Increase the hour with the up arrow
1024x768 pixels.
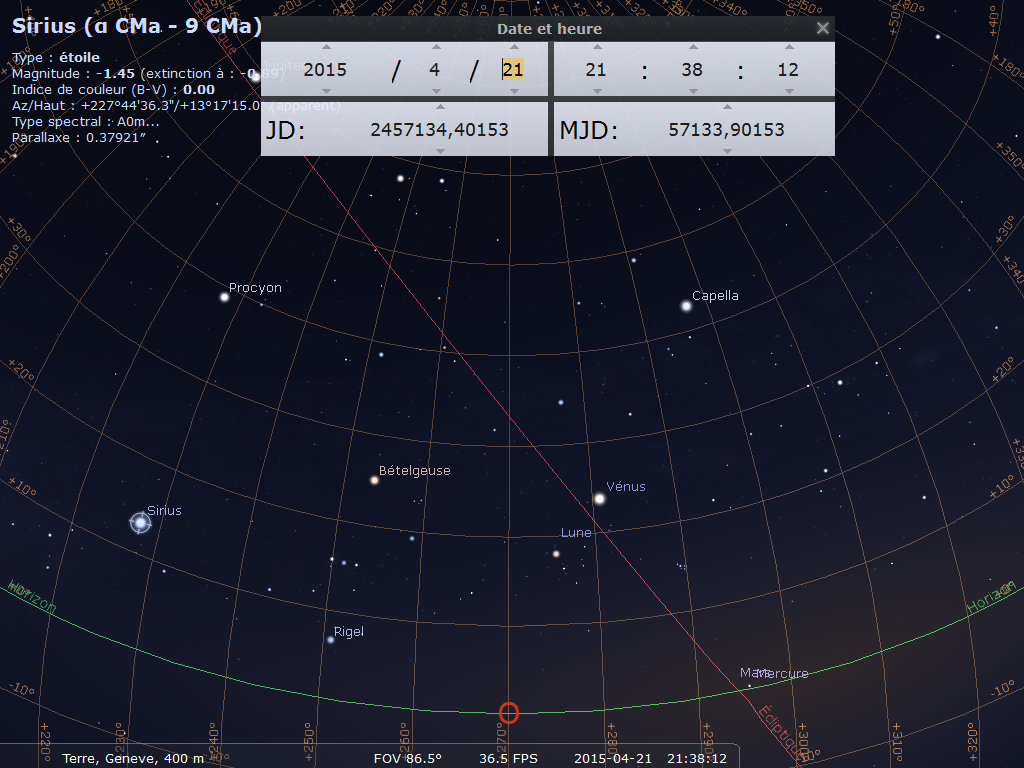coord(596,47)
